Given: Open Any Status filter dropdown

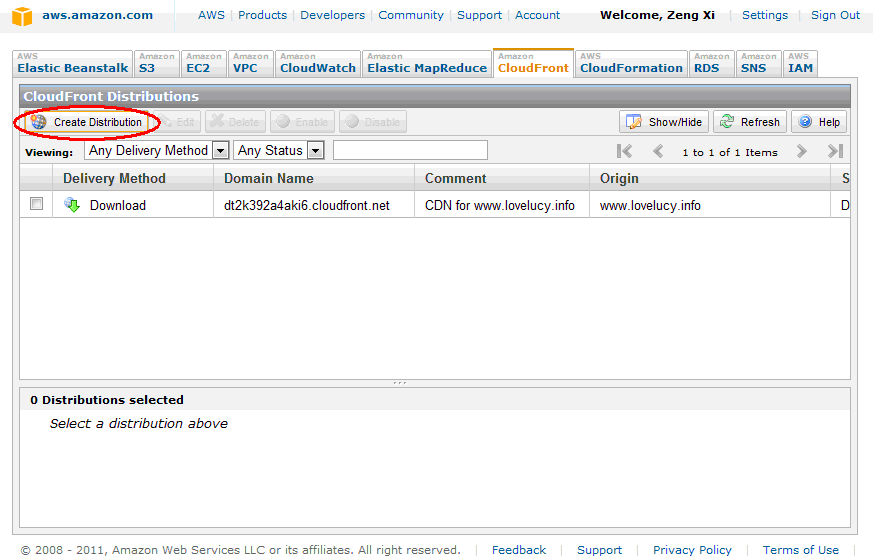Looking at the screenshot, I should 278,150.
